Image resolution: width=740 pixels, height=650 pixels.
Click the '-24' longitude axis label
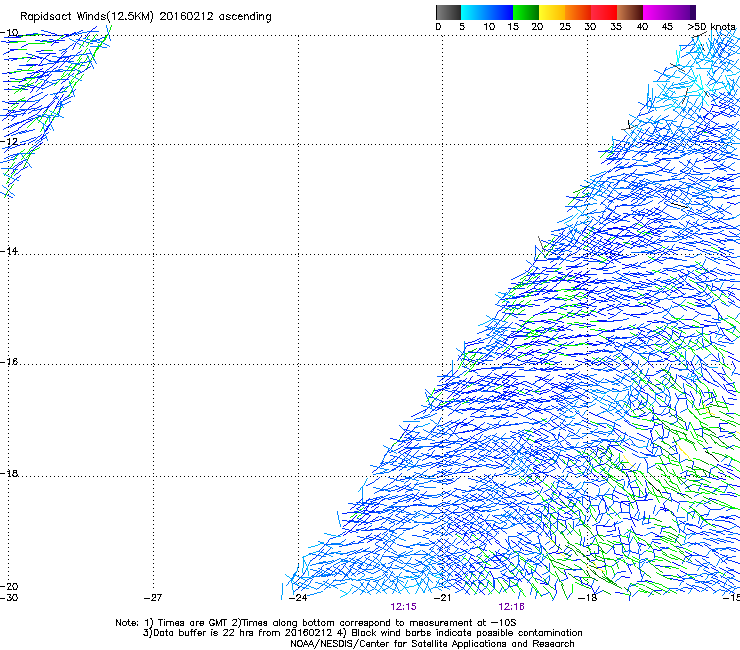click(298, 598)
